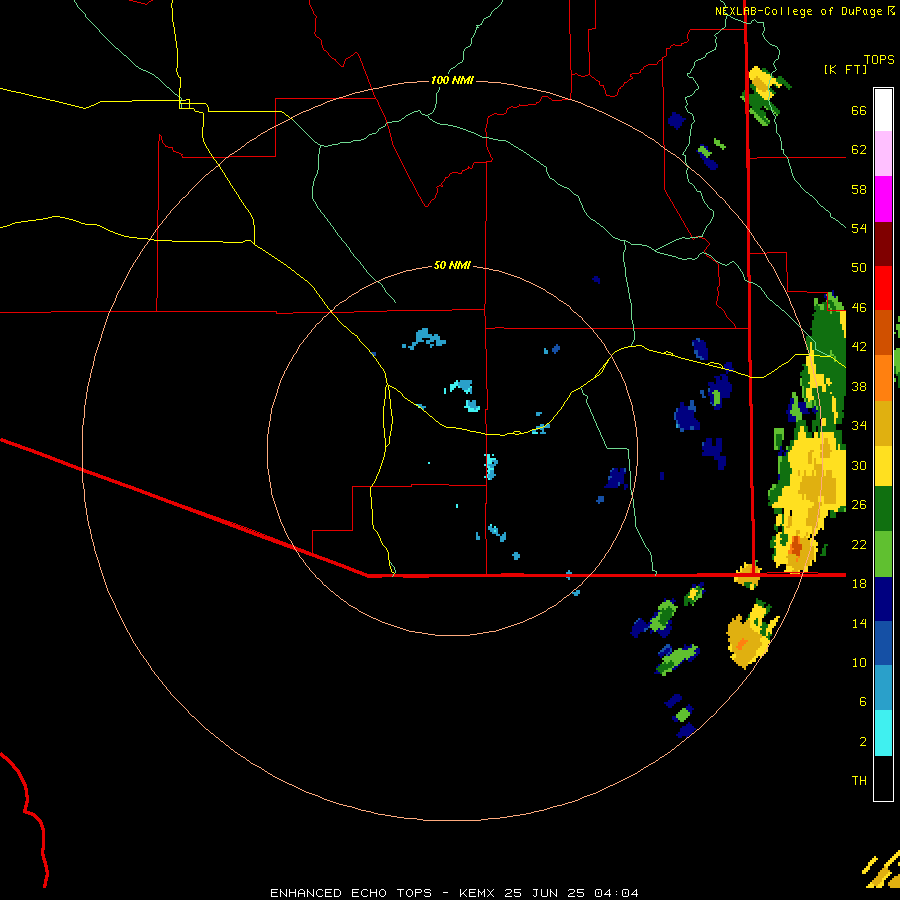Click the 22 value on the legend
900x900 pixels.
pyautogui.click(x=859, y=544)
